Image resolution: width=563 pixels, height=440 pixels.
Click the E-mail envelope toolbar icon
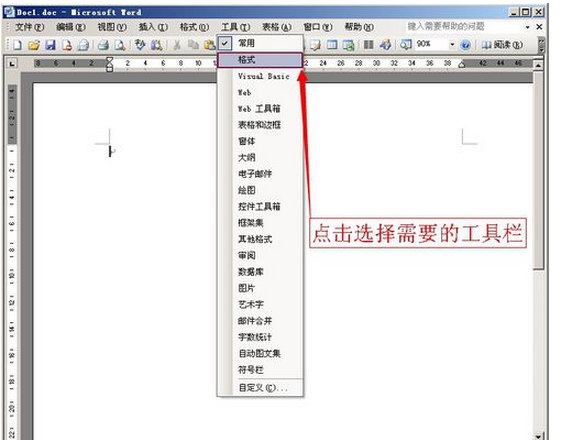pyautogui.click(x=83, y=45)
